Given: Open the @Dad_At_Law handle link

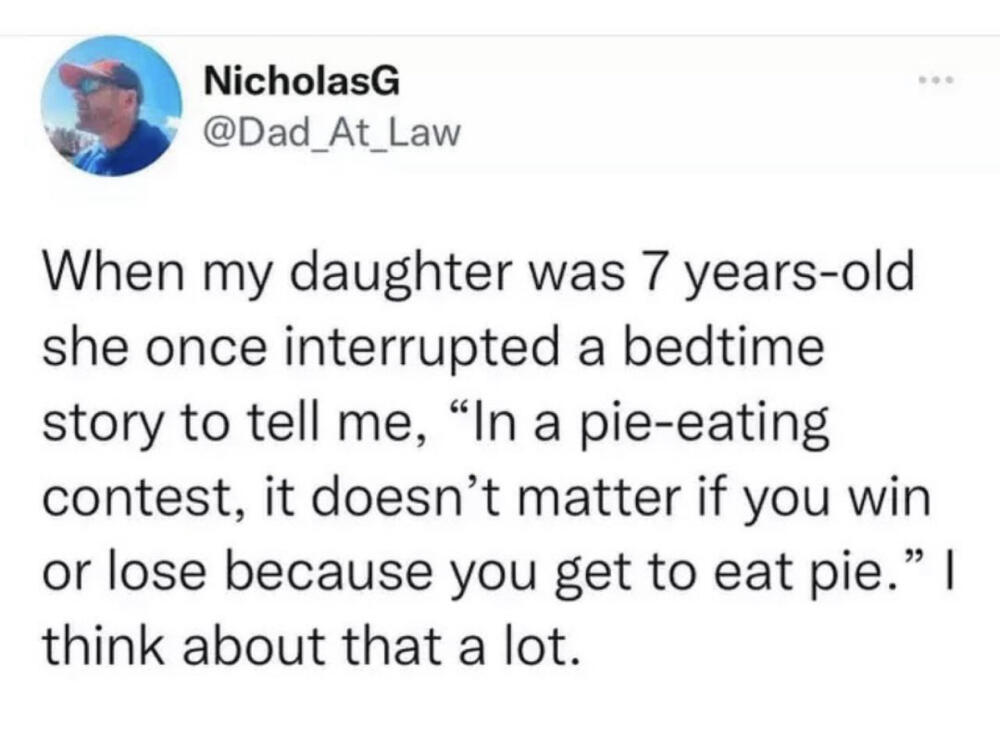Looking at the screenshot, I should (x=331, y=132).
